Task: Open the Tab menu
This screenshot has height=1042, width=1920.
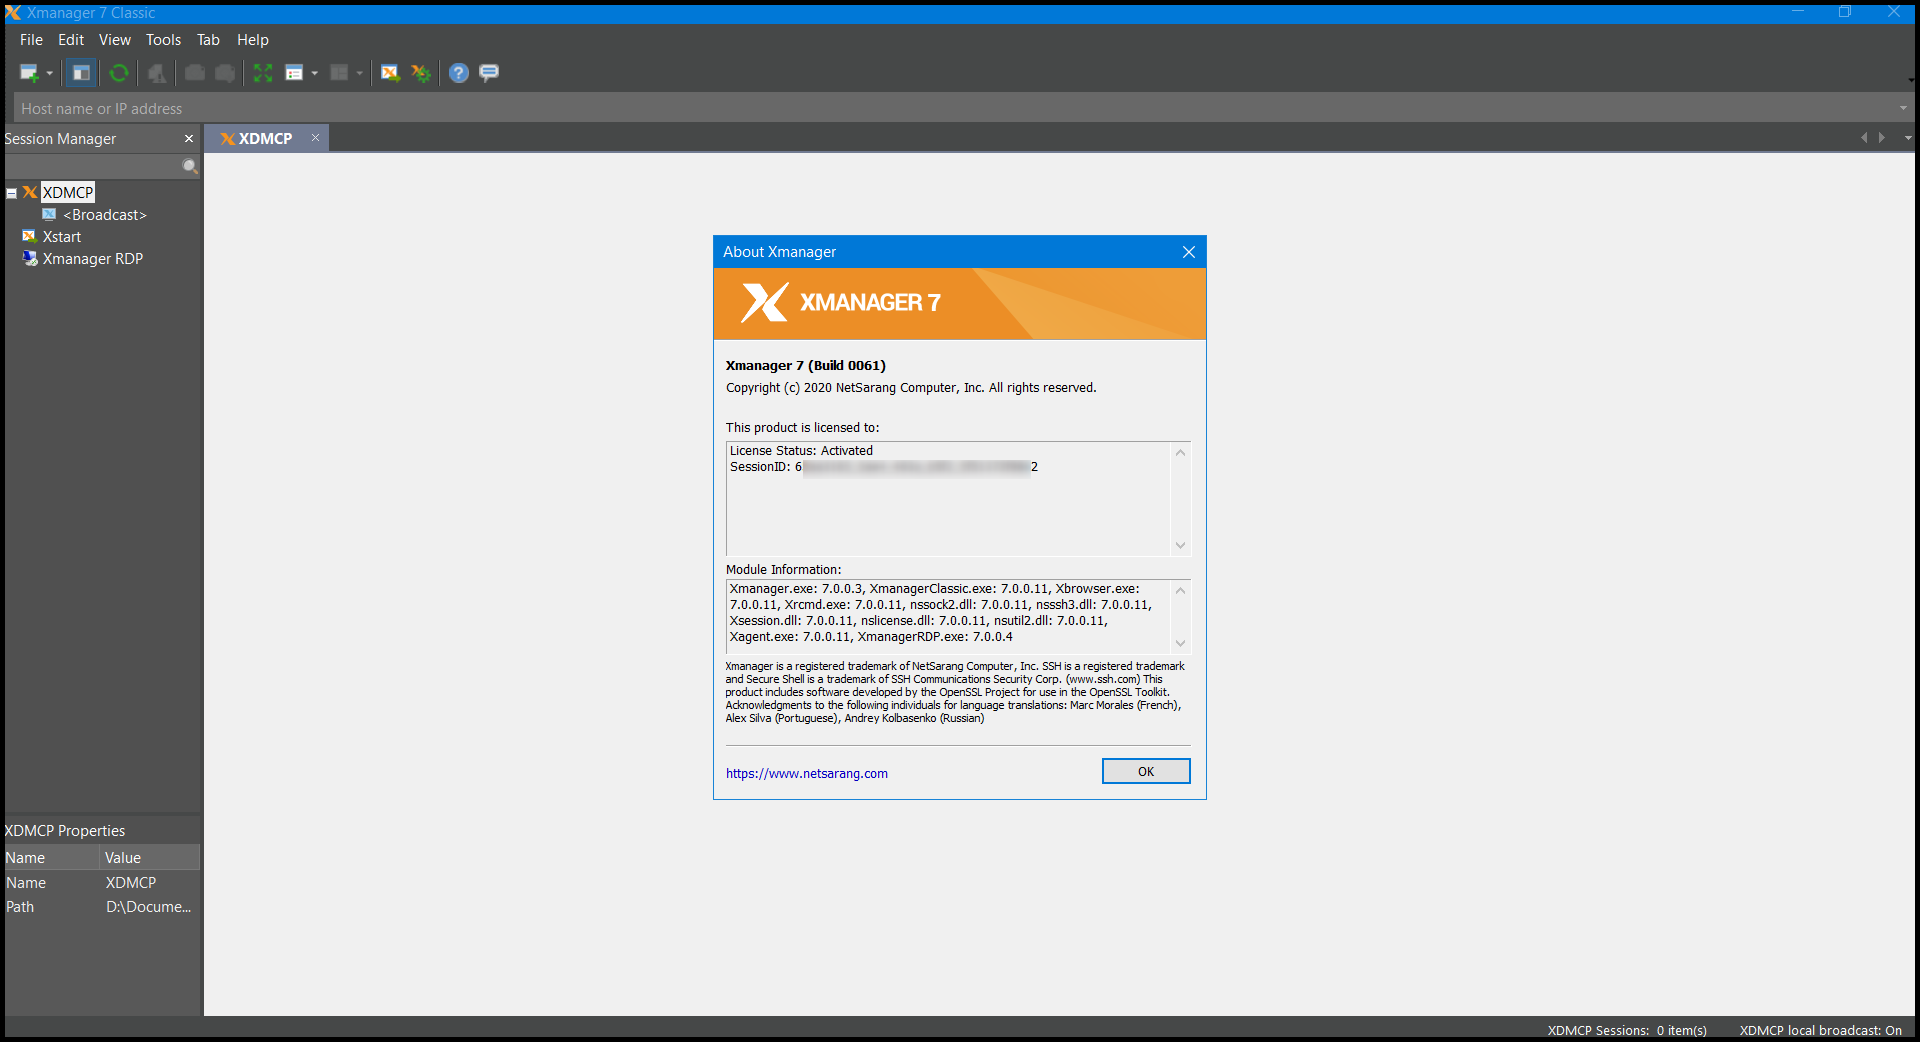Action: coord(208,40)
